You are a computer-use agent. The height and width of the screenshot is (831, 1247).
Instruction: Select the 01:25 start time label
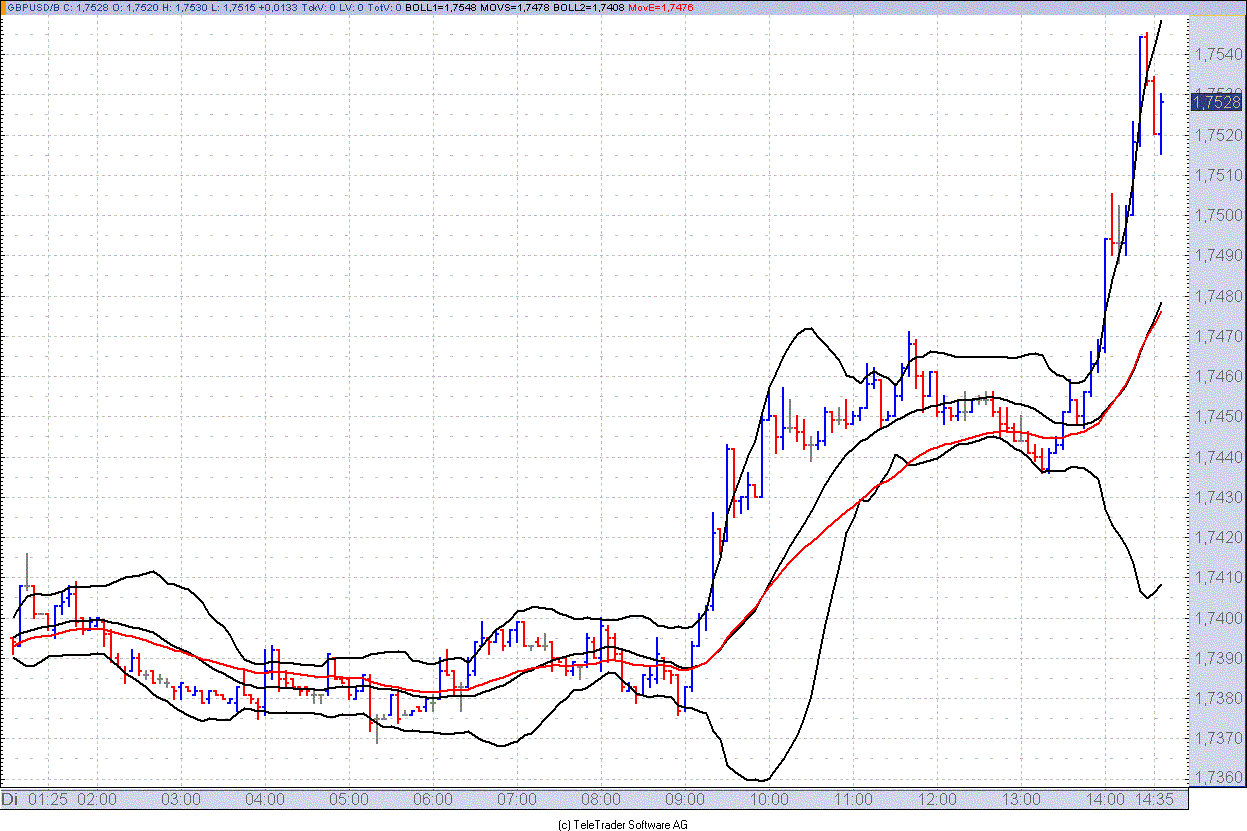[46, 799]
